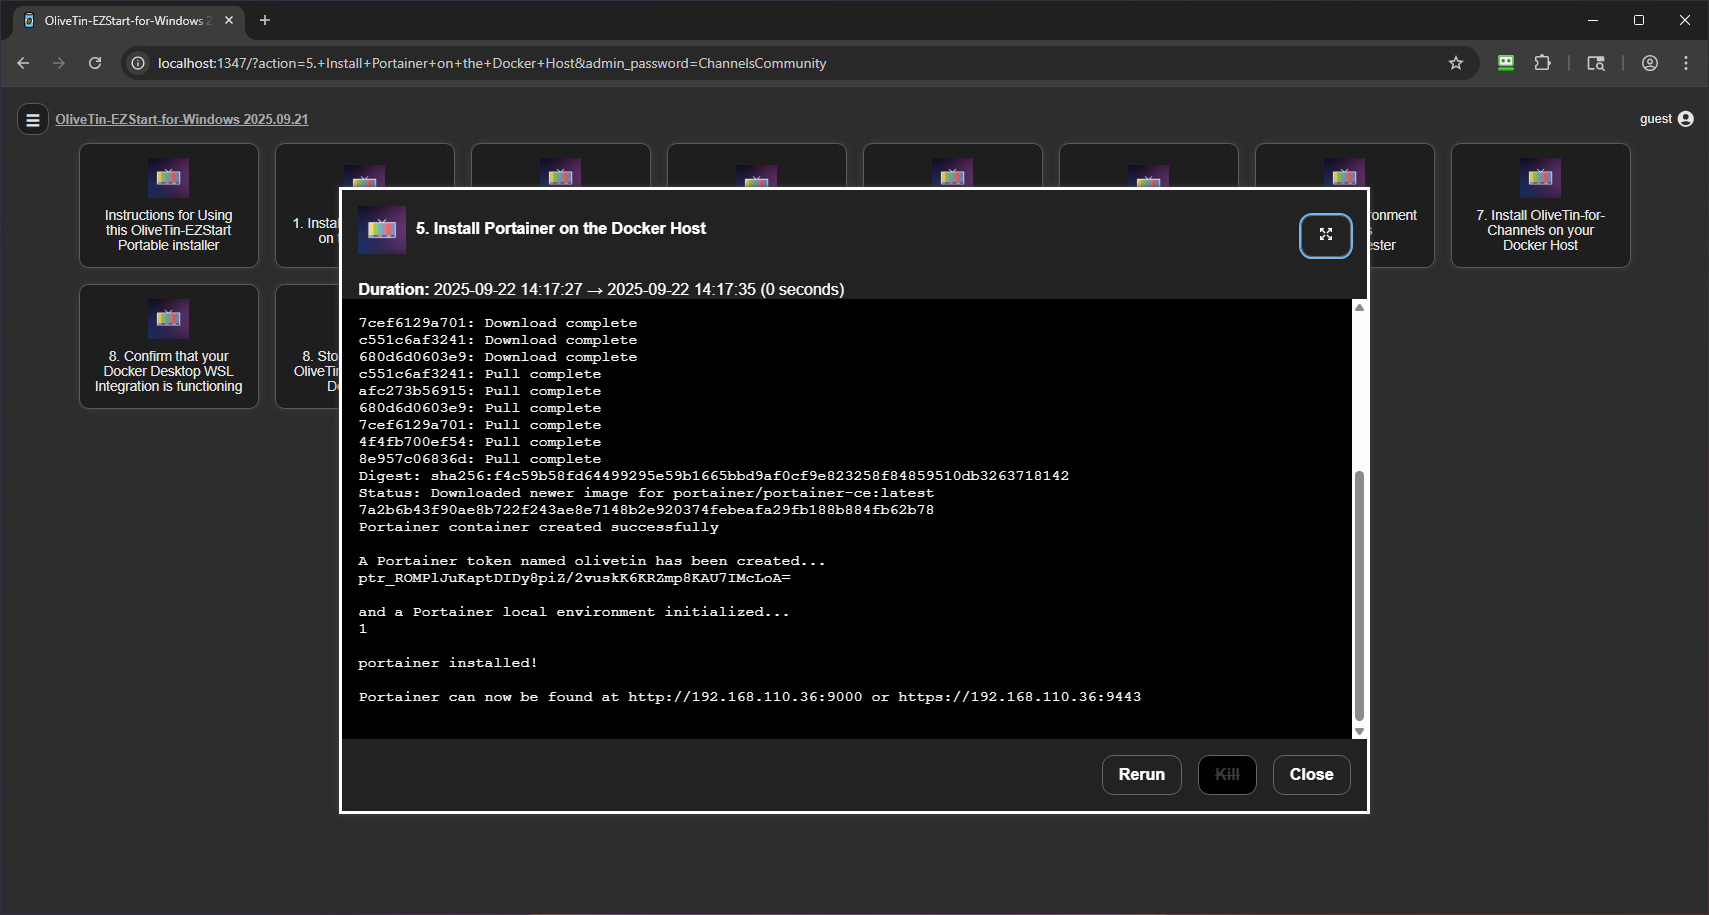Reload the current page
The height and width of the screenshot is (915, 1709).
point(95,63)
